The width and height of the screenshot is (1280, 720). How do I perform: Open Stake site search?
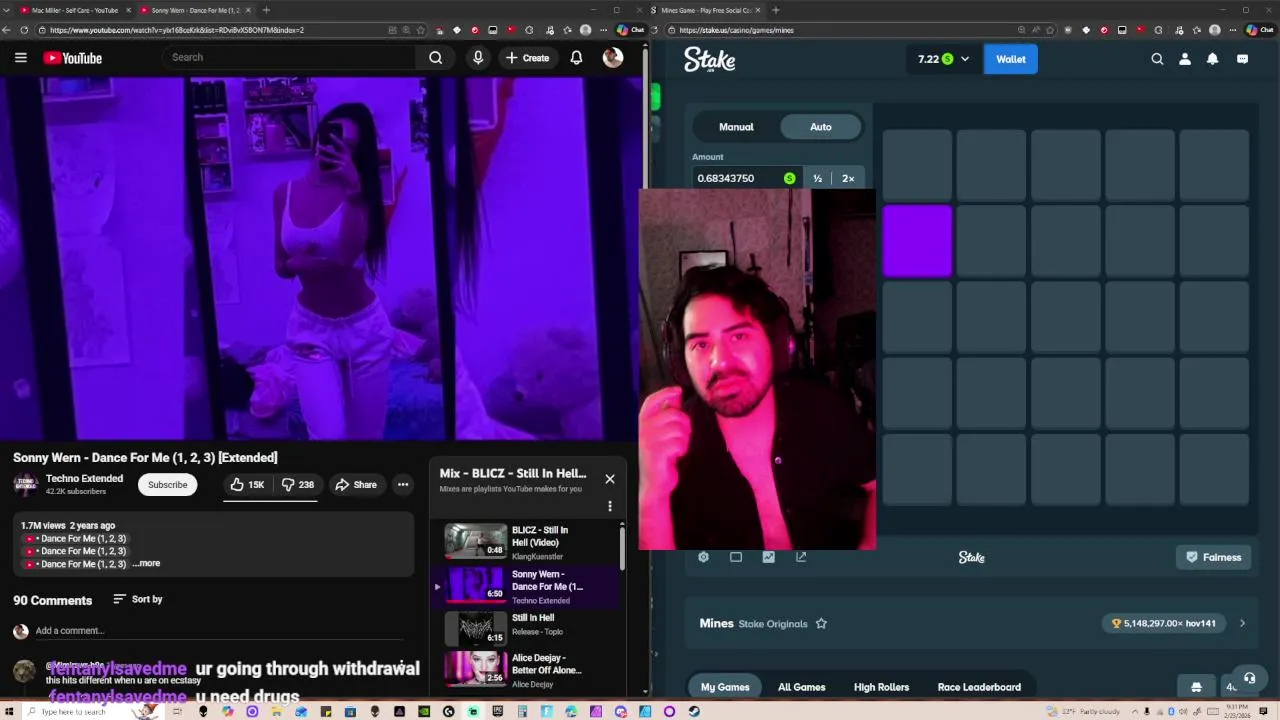click(x=1157, y=59)
